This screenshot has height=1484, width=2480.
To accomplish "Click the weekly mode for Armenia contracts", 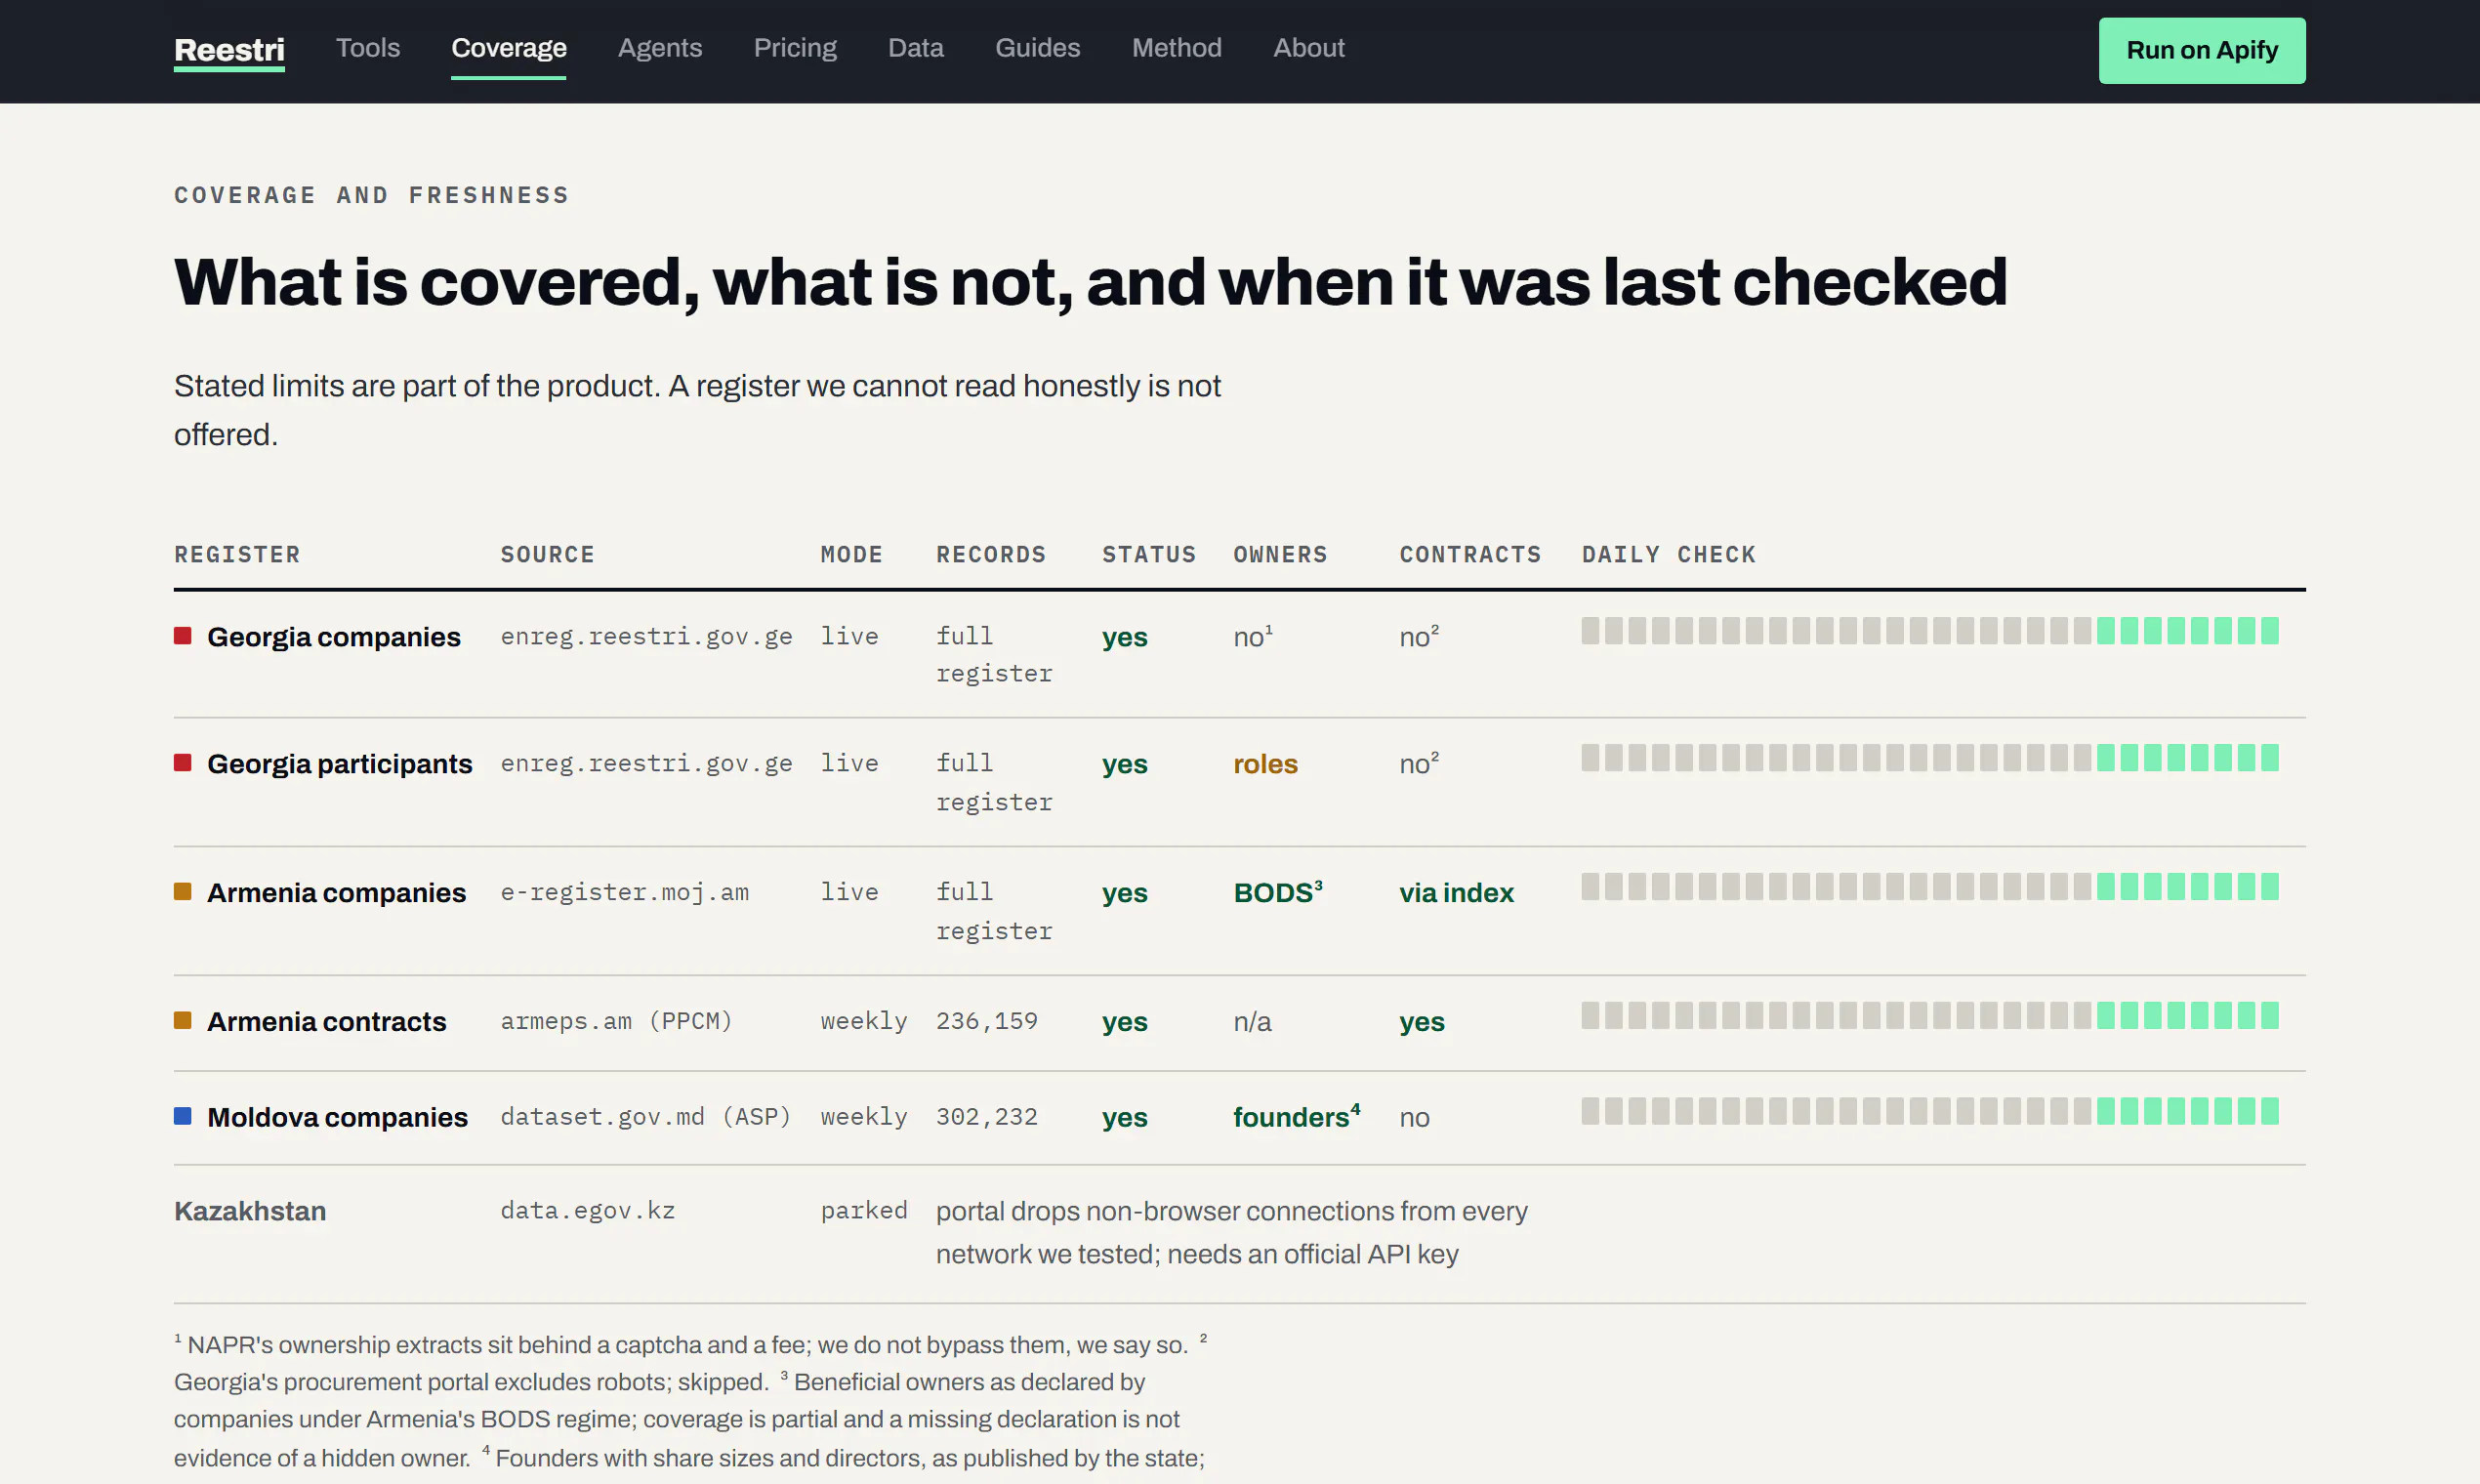I will (x=864, y=1021).
